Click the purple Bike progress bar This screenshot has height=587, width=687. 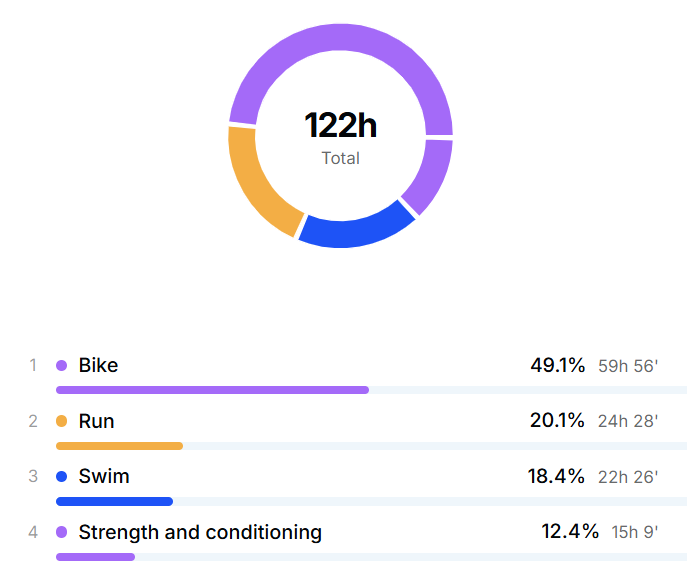tap(212, 390)
